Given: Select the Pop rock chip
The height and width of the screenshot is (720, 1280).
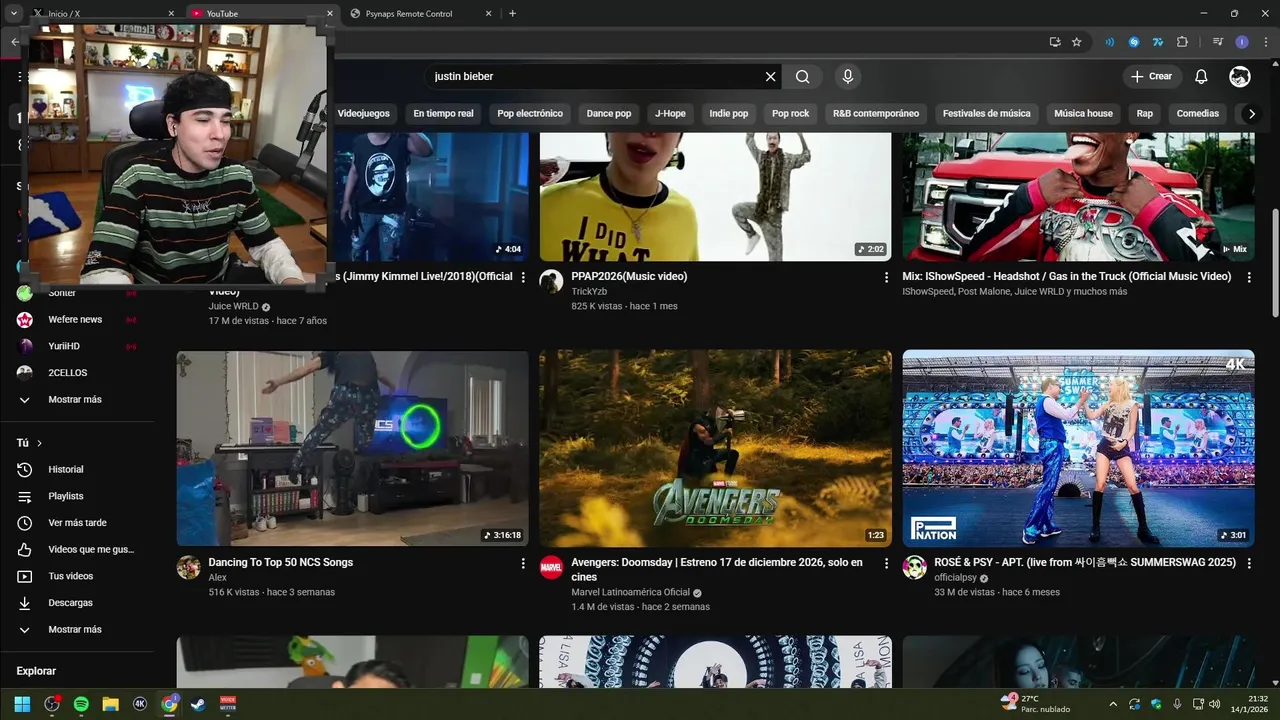Looking at the screenshot, I should tap(791, 114).
